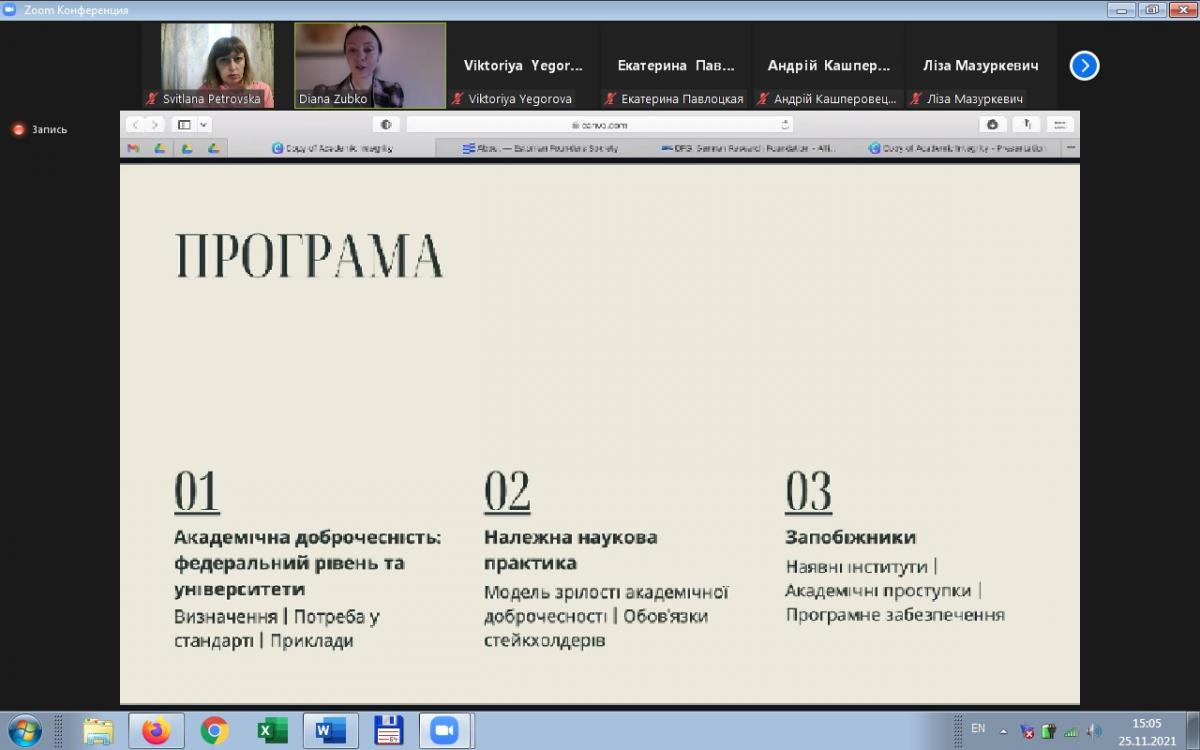Open Google Chrome from the taskbar
This screenshot has height=750, width=1200.
pos(214,731)
